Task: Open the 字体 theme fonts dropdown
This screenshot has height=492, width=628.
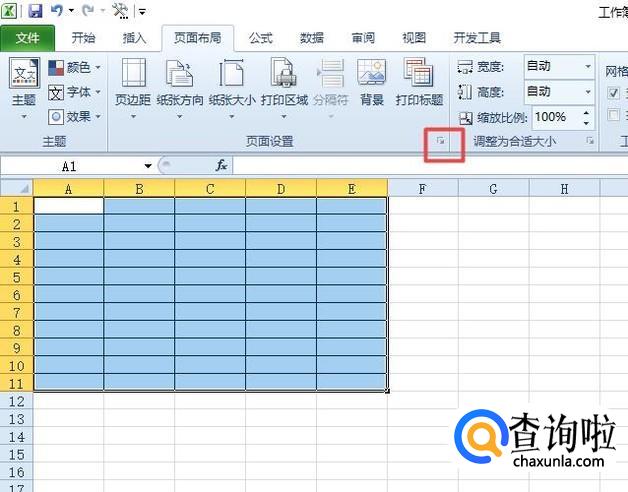Action: [74, 93]
